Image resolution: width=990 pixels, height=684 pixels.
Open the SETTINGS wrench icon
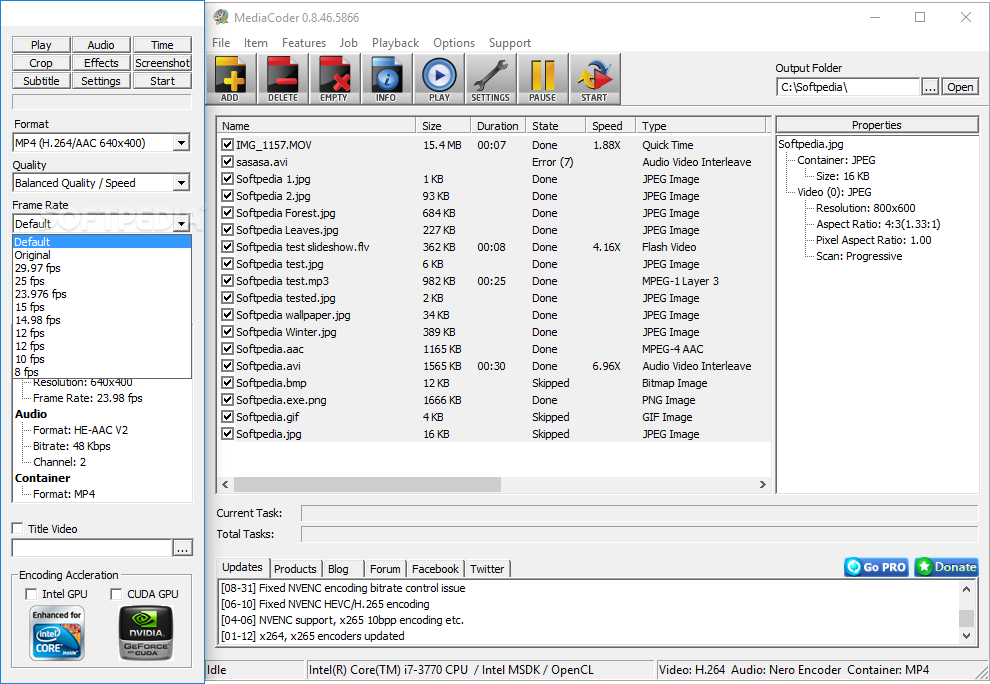pos(491,79)
